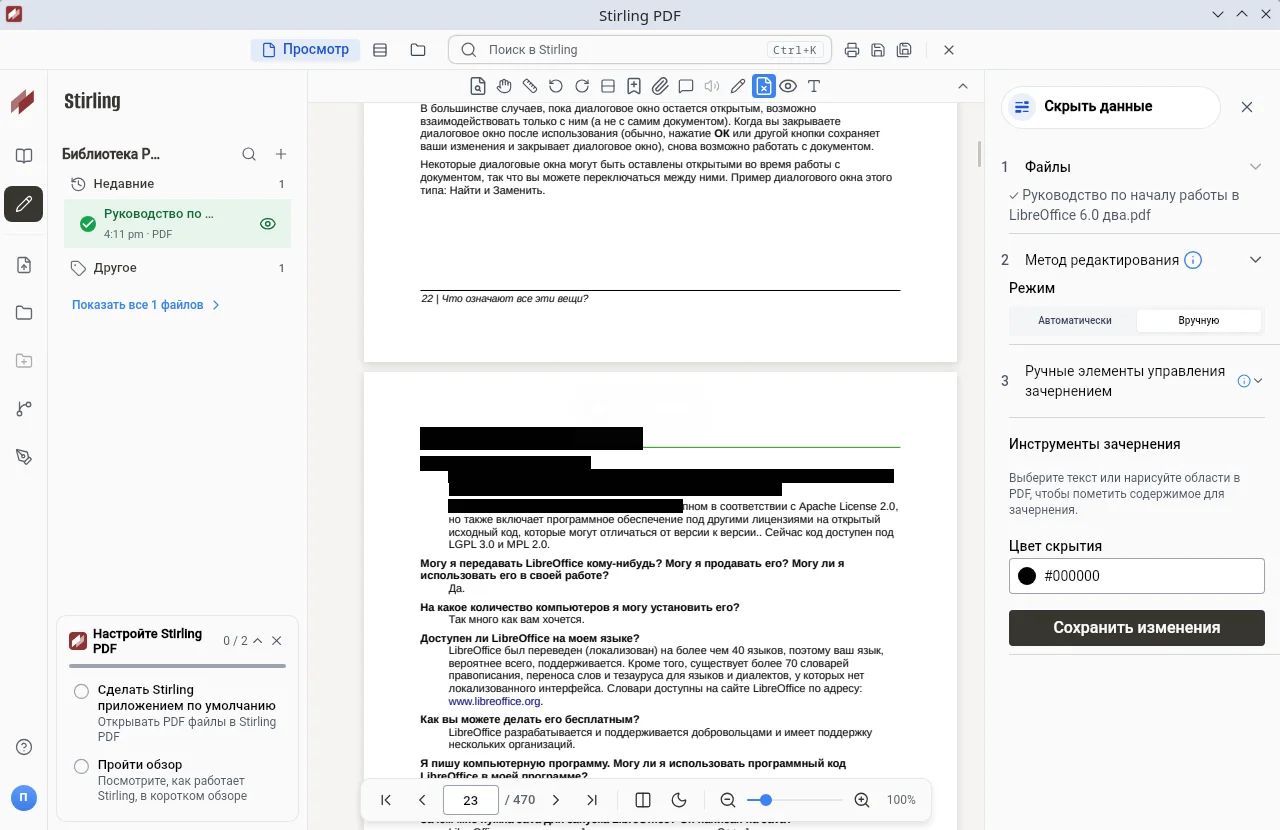Add a file with the plus icon in the library

click(281, 154)
